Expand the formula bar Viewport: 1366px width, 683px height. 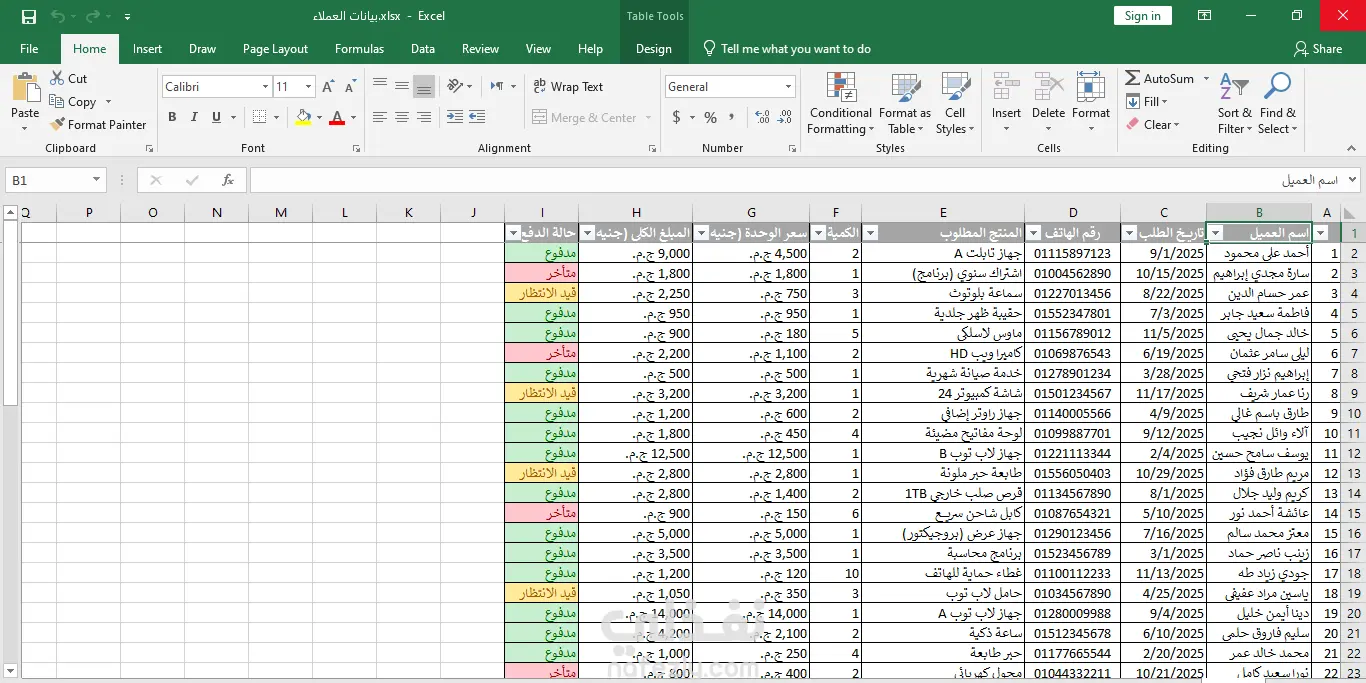coord(1353,180)
